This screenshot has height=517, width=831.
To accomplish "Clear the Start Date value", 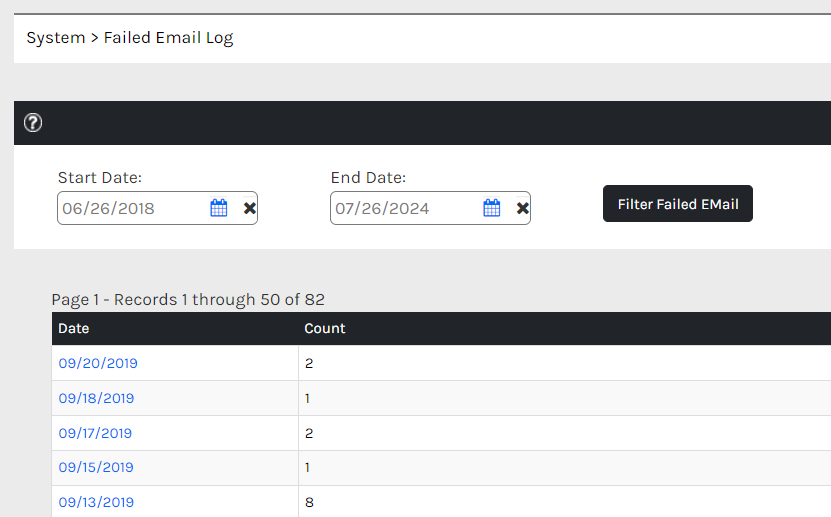I will [250, 208].
